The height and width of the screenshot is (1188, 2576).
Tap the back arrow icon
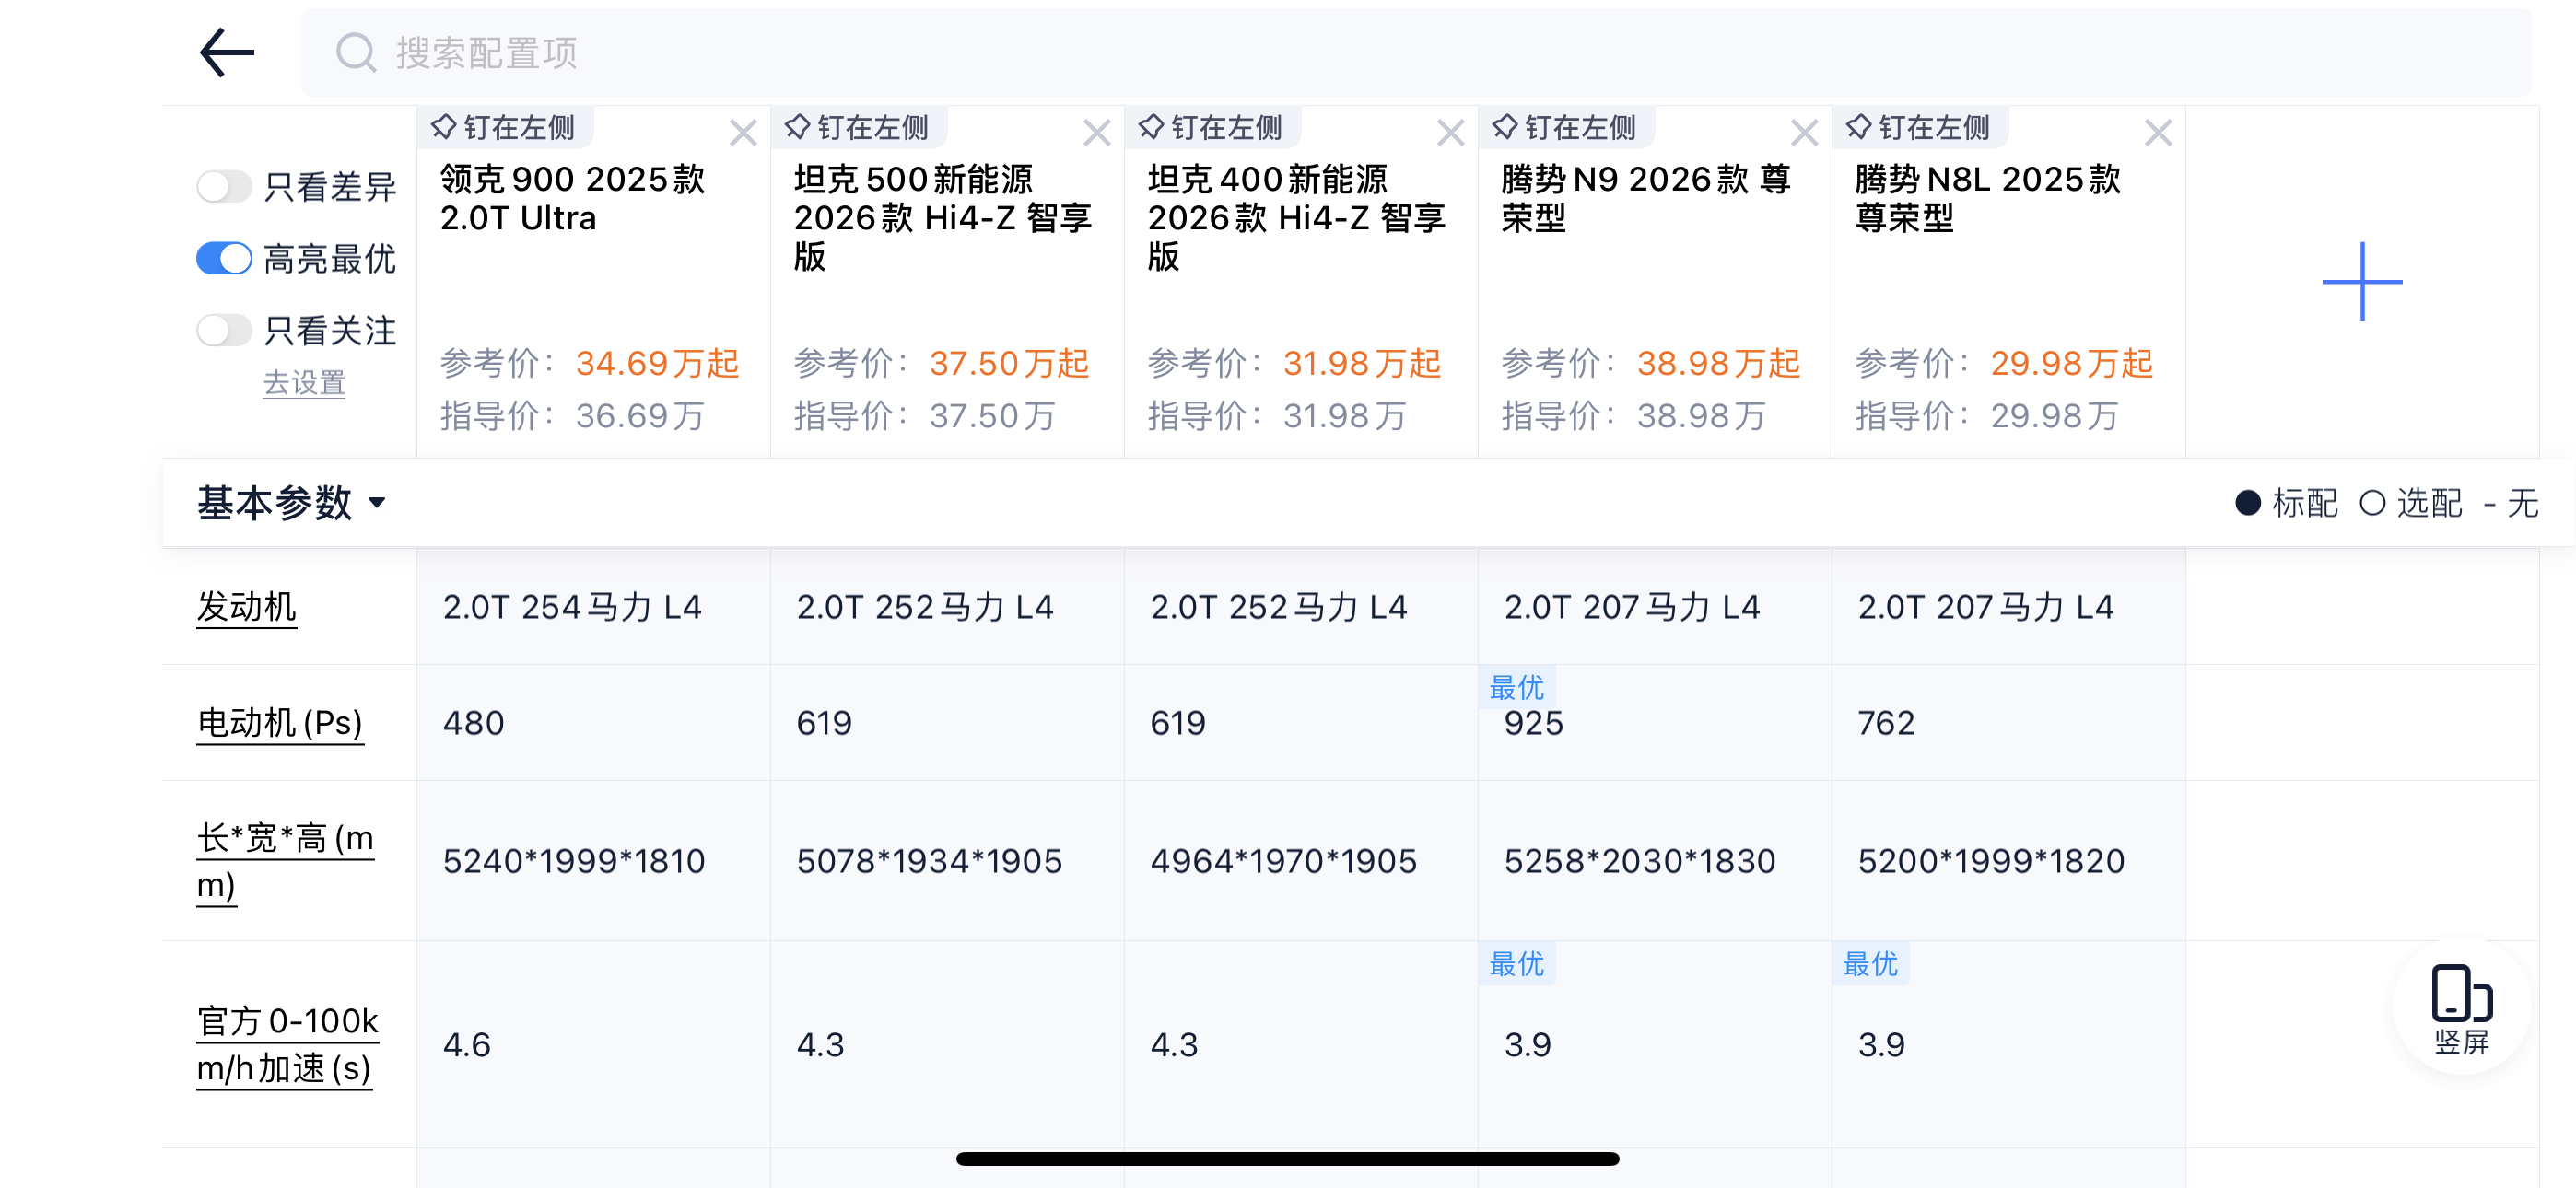(227, 53)
